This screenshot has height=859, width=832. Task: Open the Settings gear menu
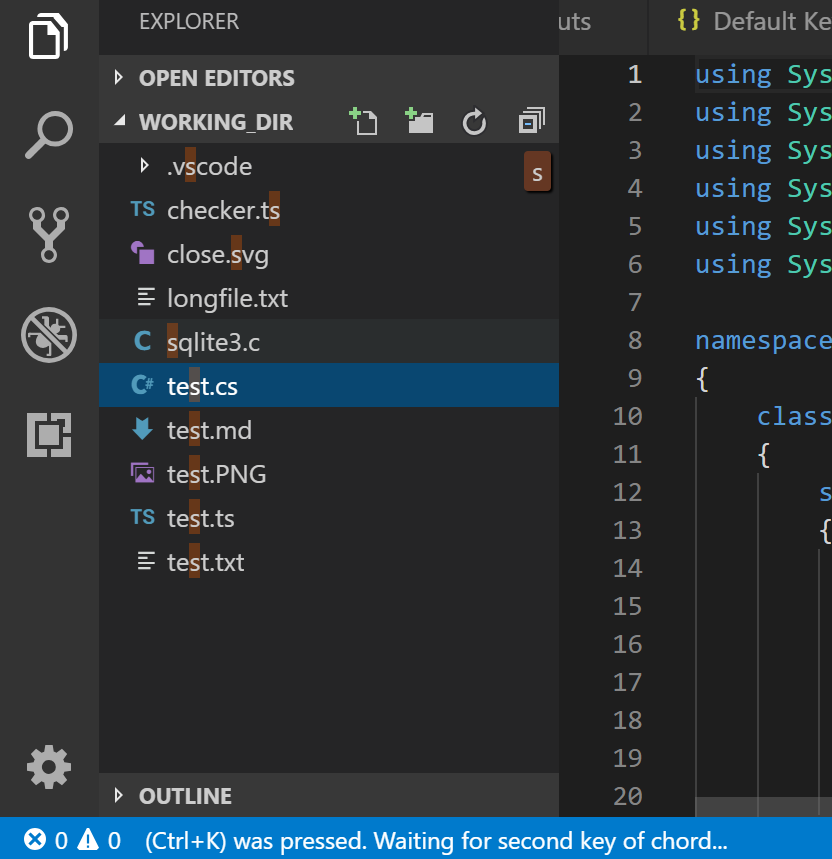[48, 767]
